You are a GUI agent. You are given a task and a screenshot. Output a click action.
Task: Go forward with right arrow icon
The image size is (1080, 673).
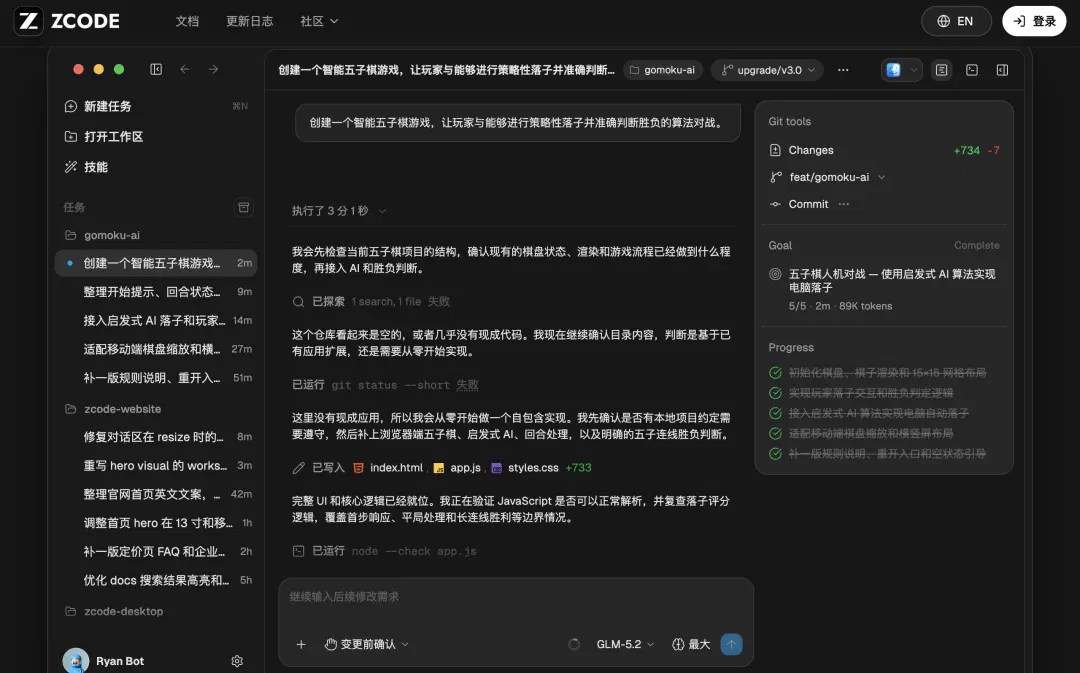214,69
